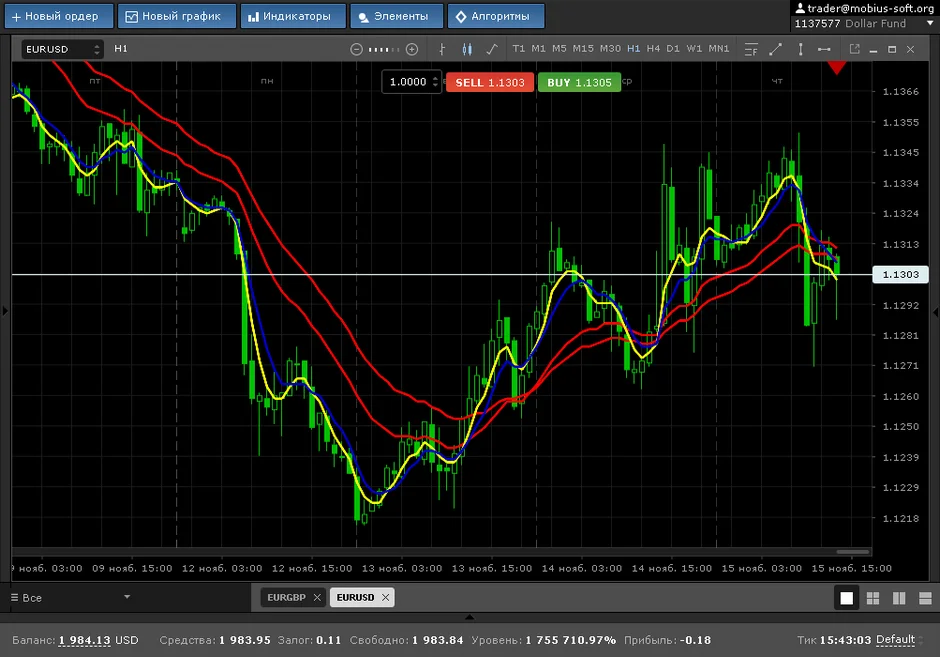Close the EURUSD tab

point(385,597)
